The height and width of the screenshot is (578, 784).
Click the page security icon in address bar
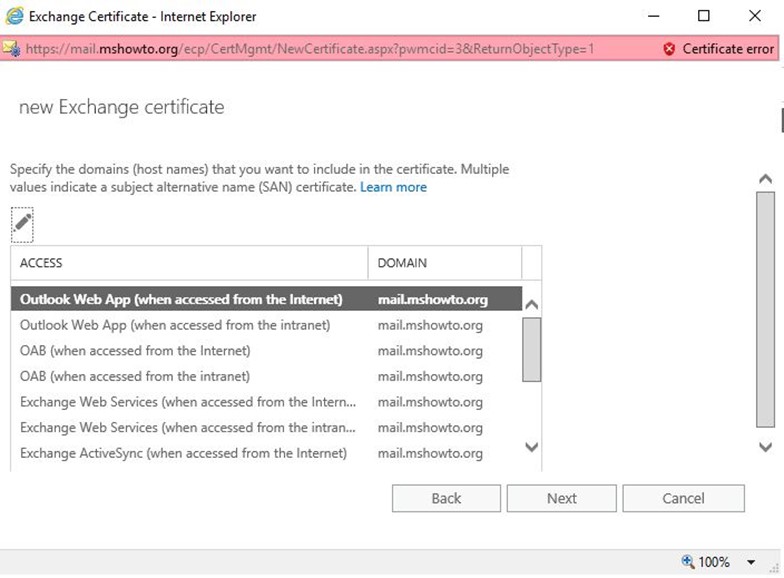pyautogui.click(x=10, y=48)
